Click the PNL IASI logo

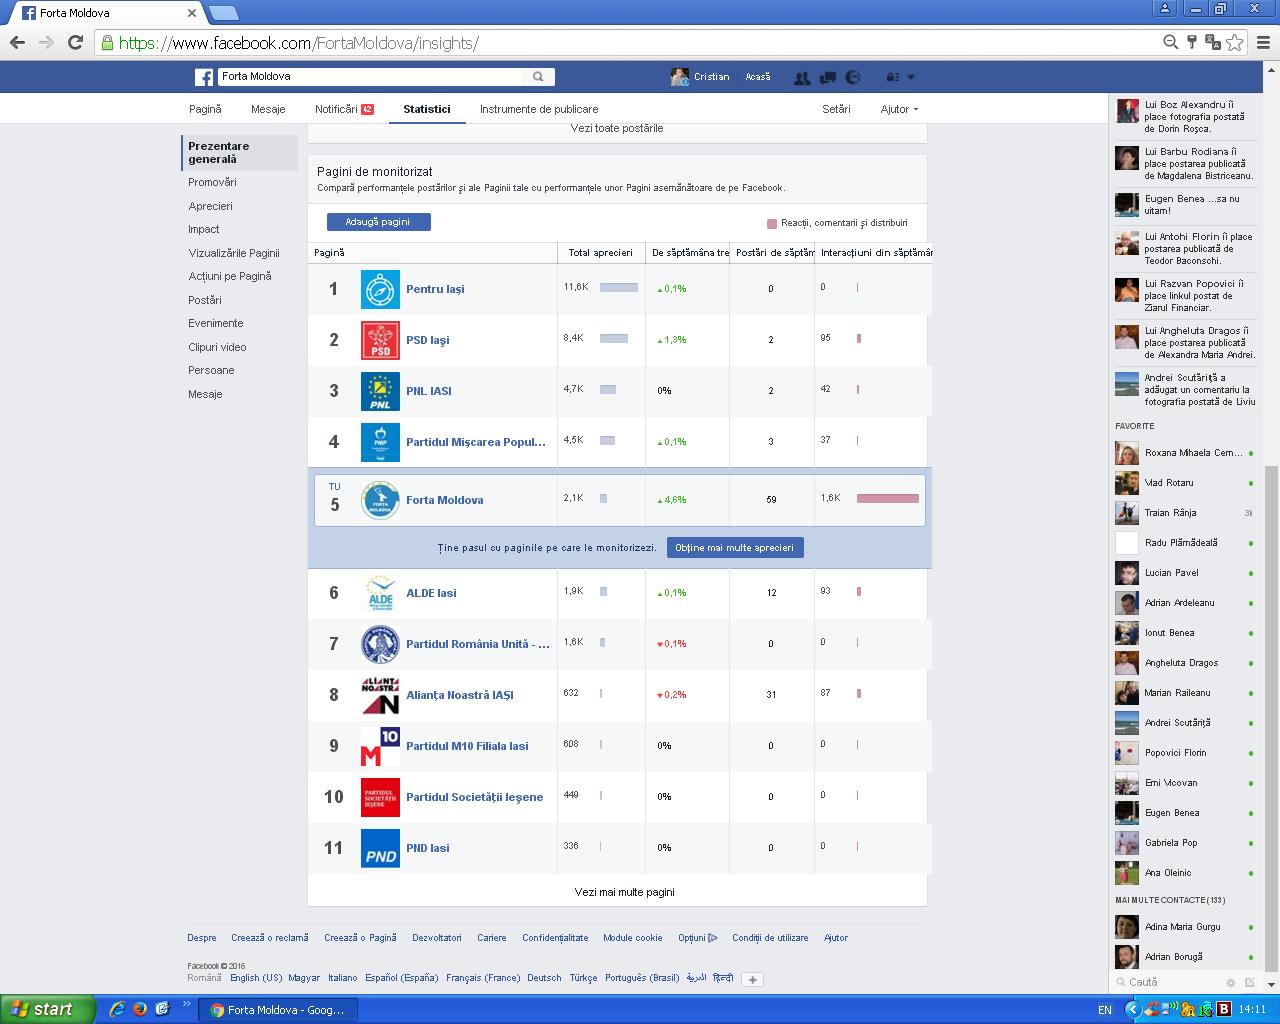380,391
